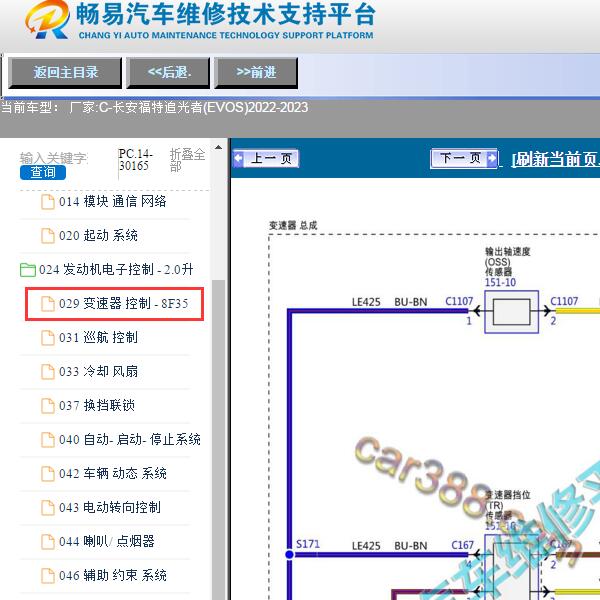Image resolution: width=600 pixels, height=600 pixels.
Task: Click left arrow icon on 上一页 button
Action: pos(238,158)
